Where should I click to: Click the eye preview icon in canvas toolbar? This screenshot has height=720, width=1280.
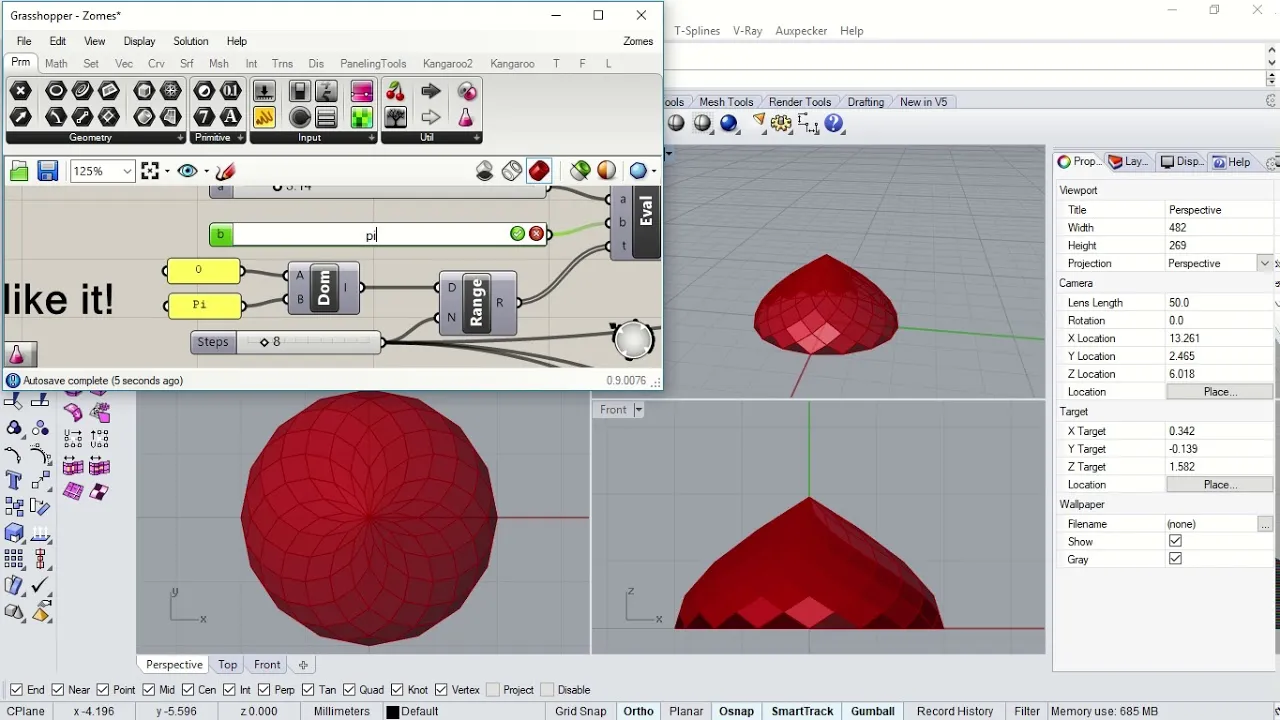187,171
